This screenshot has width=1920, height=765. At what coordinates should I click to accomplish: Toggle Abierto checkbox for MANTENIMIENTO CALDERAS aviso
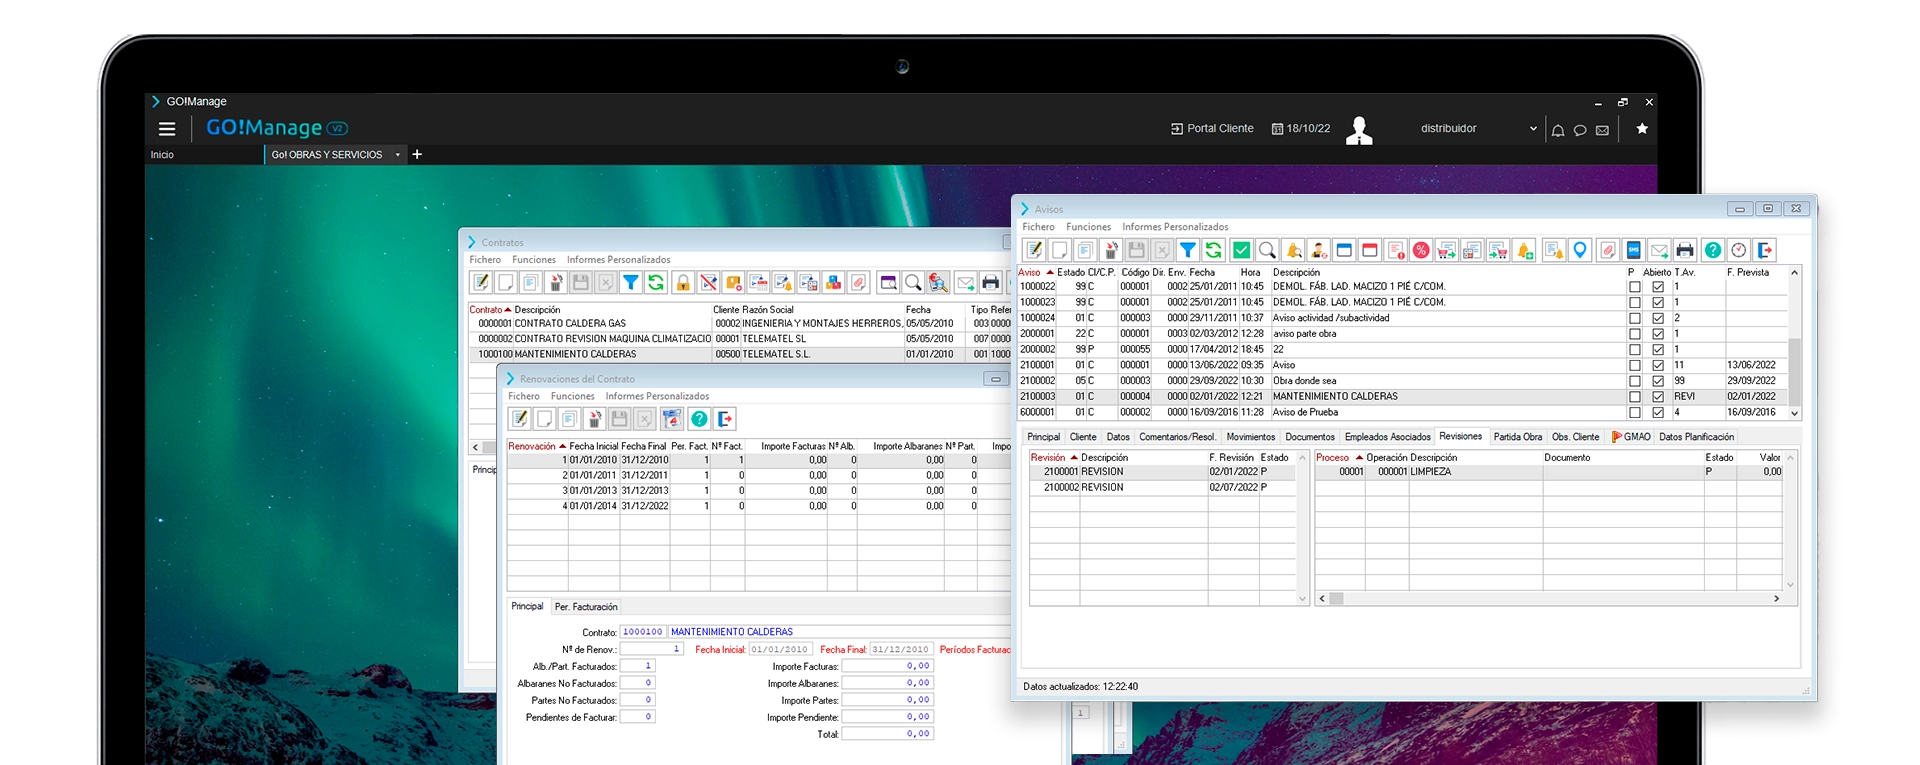click(1658, 397)
